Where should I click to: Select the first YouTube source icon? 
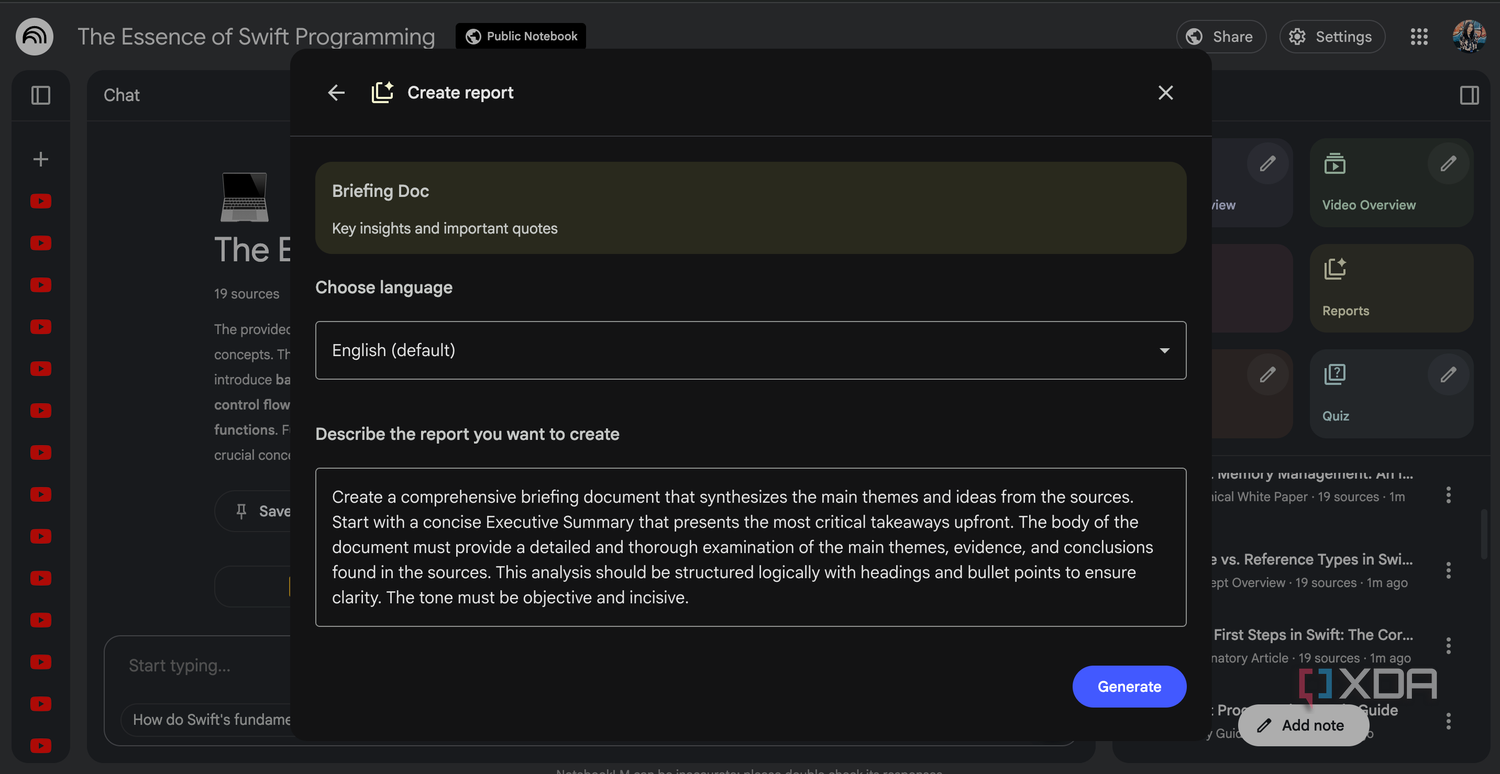41,201
